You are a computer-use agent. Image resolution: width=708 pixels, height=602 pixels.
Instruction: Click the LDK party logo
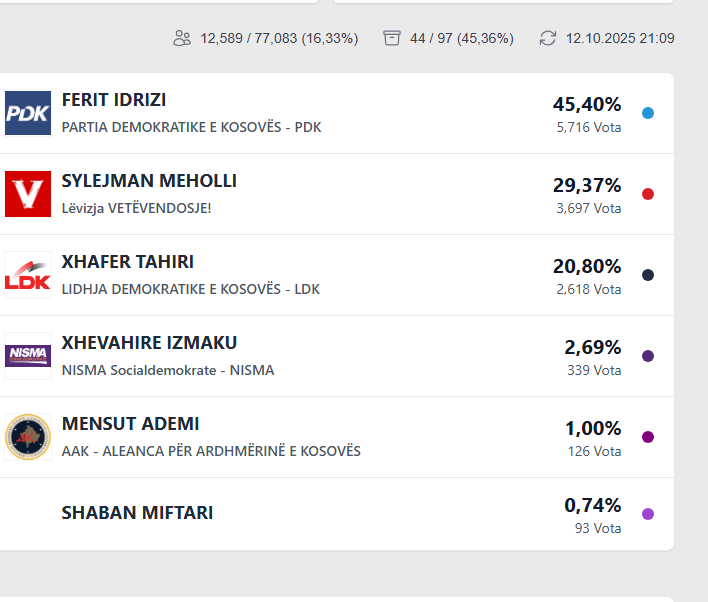[28, 275]
